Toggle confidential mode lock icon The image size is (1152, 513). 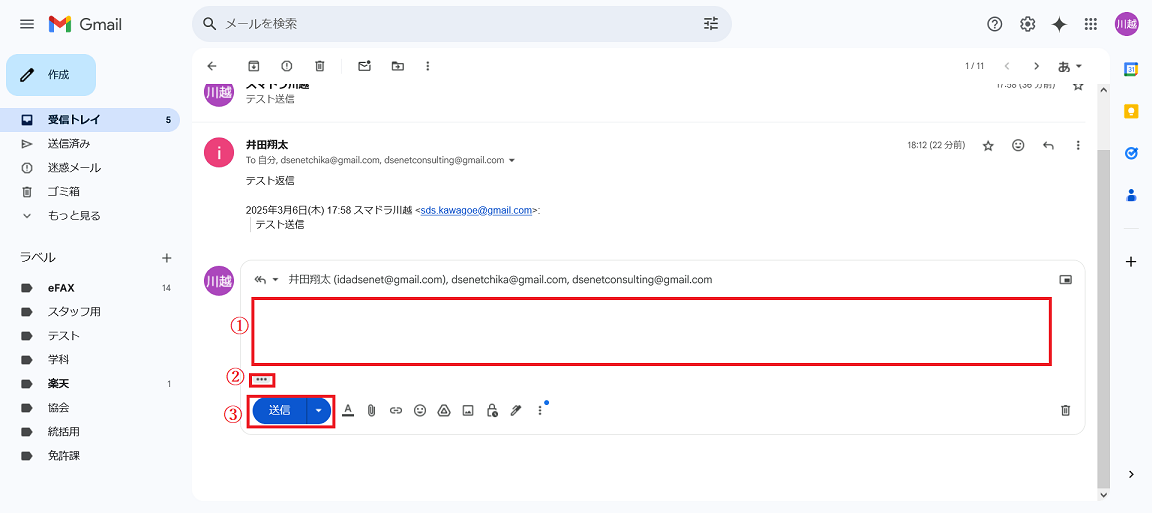(x=492, y=410)
